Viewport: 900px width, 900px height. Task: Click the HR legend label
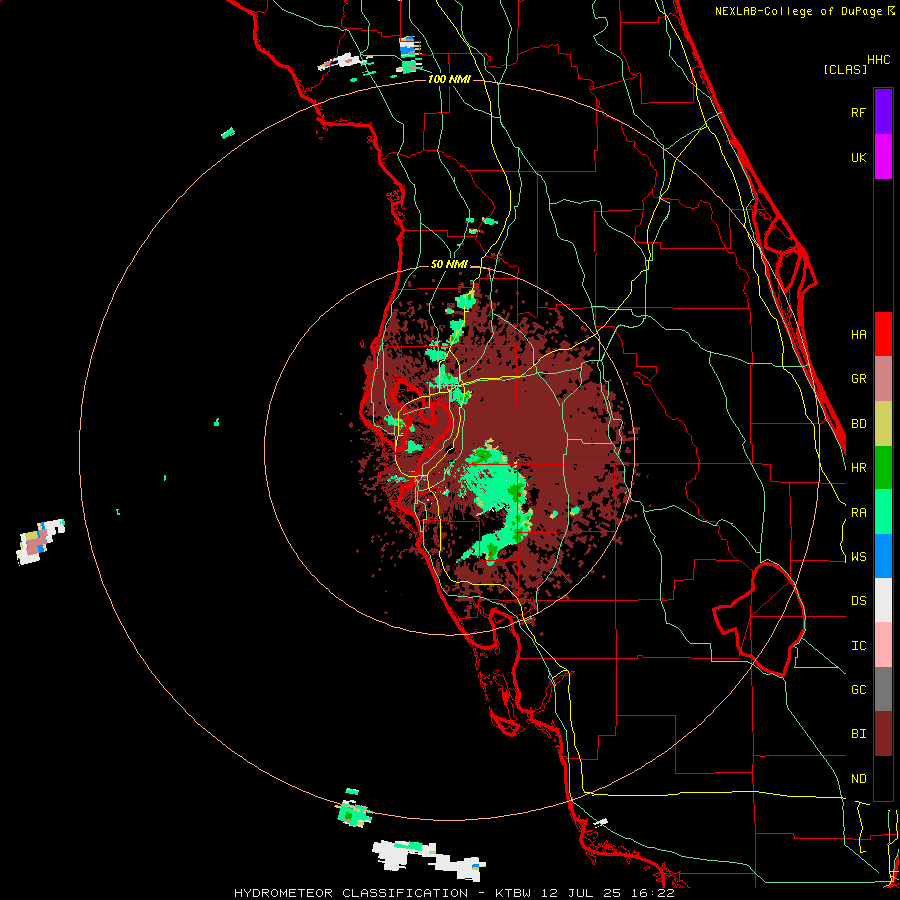point(858,468)
